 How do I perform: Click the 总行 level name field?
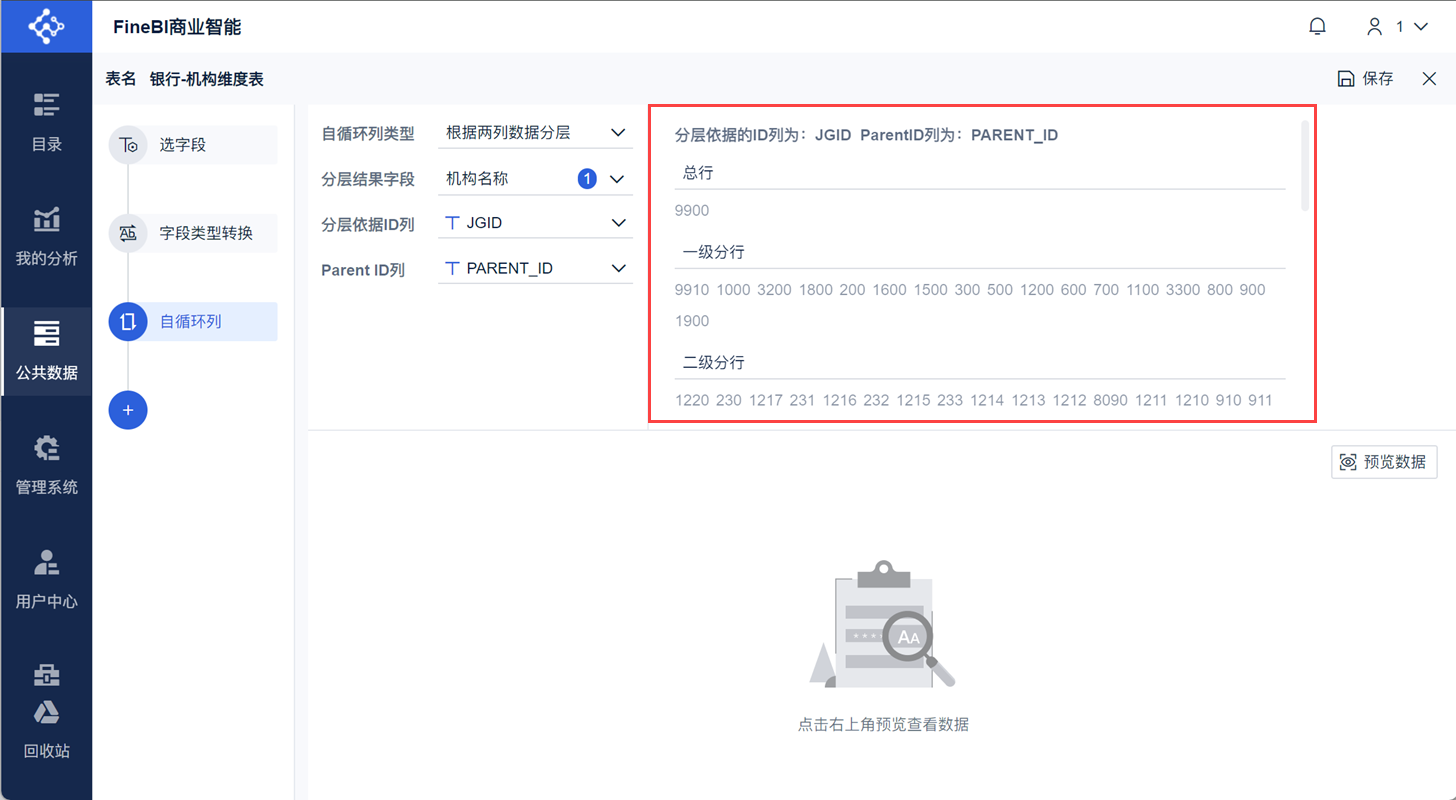point(980,173)
